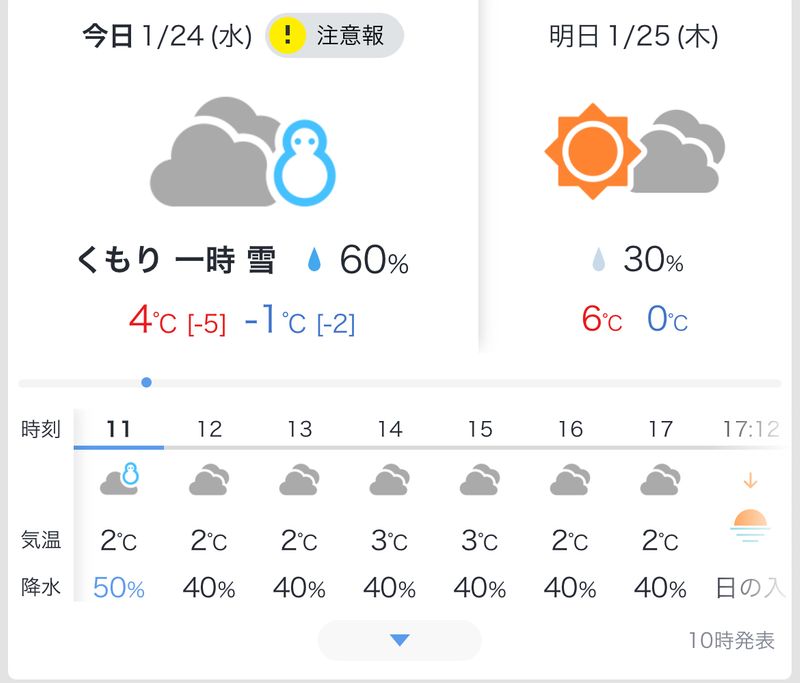Click the 17 o'clock cloudy icon
The width and height of the screenshot is (800, 683).
pos(660,481)
